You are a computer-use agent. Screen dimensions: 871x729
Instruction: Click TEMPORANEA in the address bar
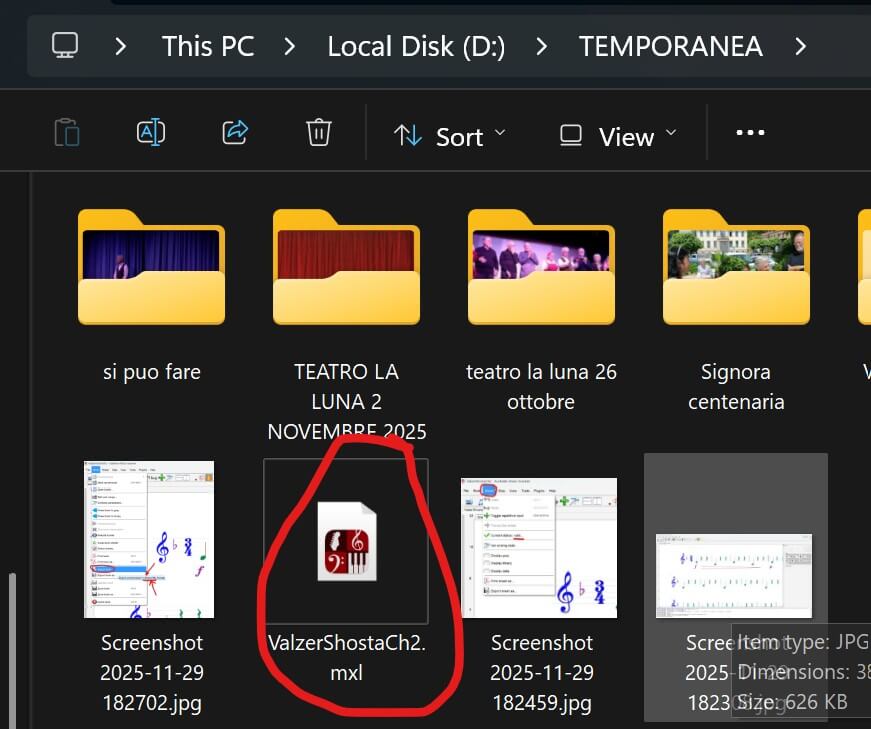point(670,46)
